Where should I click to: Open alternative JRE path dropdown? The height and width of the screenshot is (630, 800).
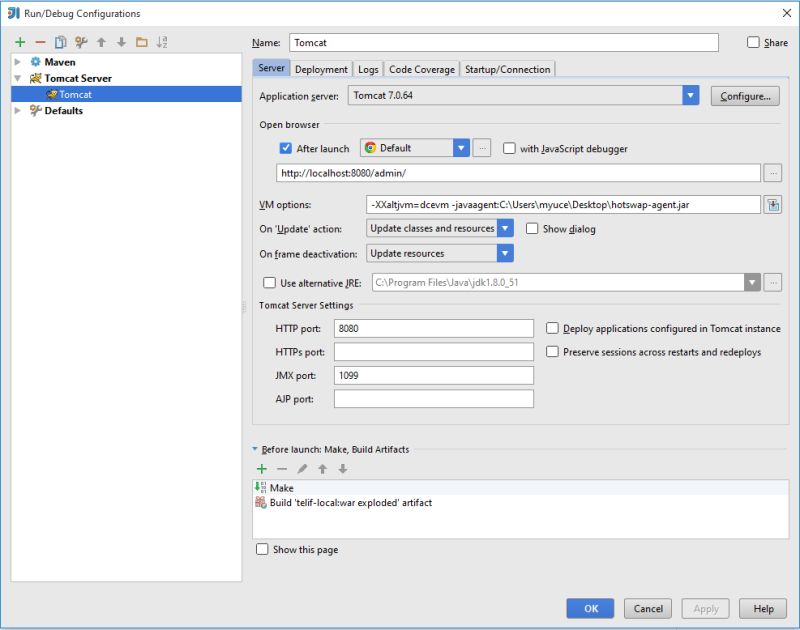(752, 282)
